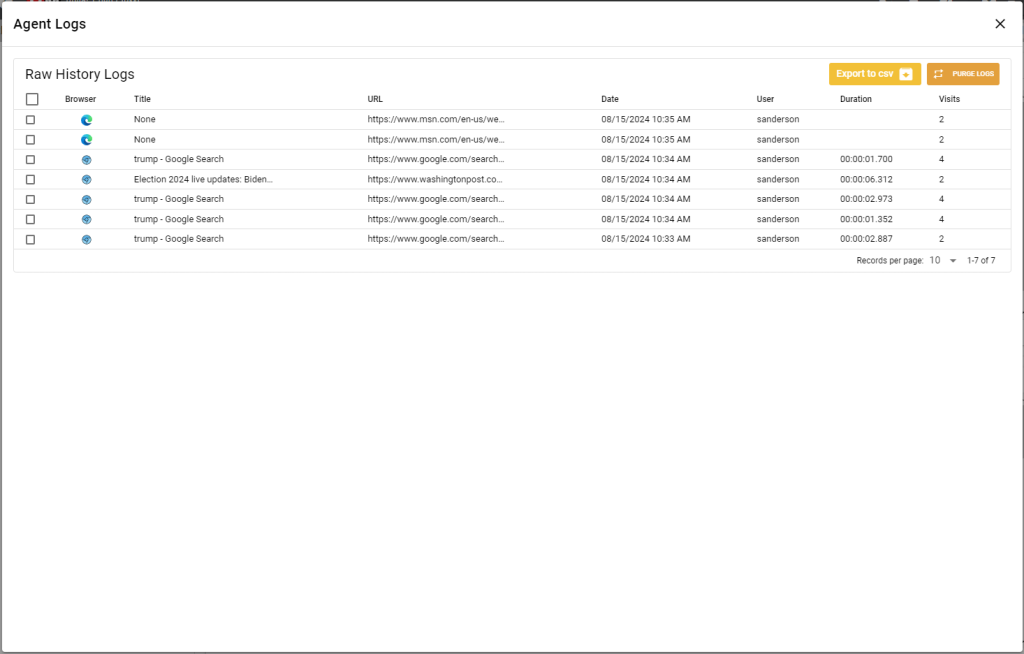Tick the checkbox for duration 00:00:02.973 row

[31, 199]
